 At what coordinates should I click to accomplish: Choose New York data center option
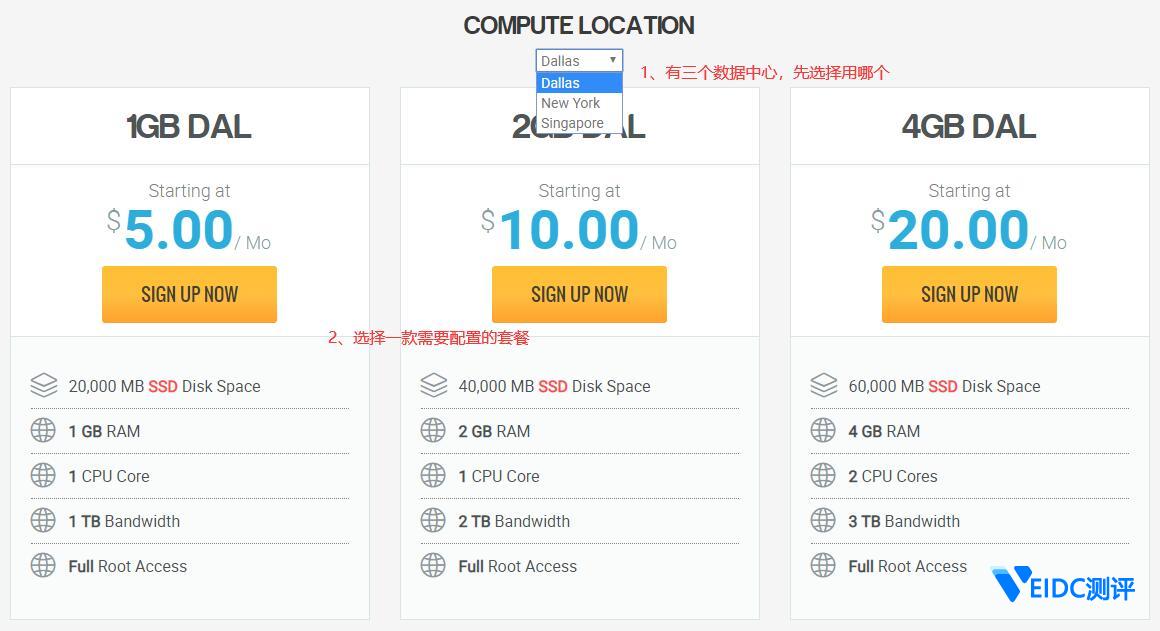[x=571, y=103]
